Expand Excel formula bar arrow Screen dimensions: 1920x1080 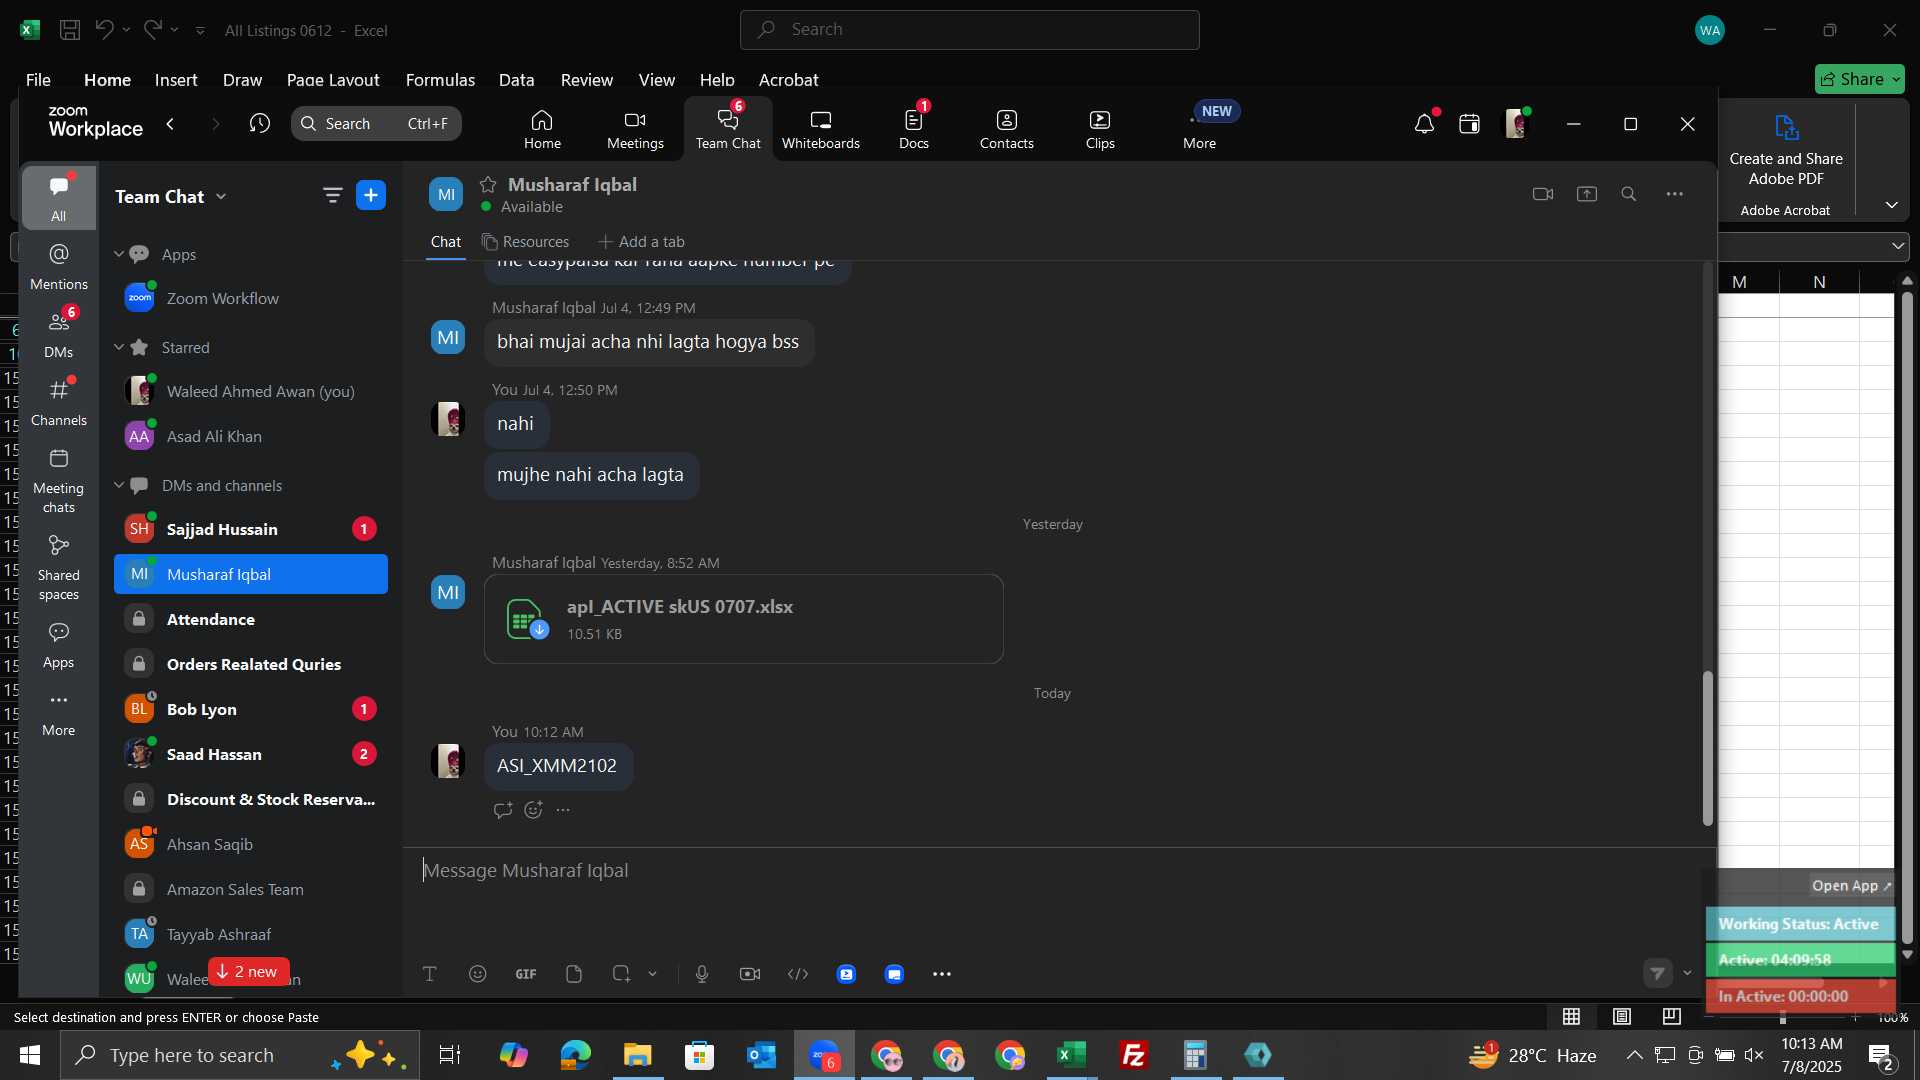click(x=1898, y=246)
